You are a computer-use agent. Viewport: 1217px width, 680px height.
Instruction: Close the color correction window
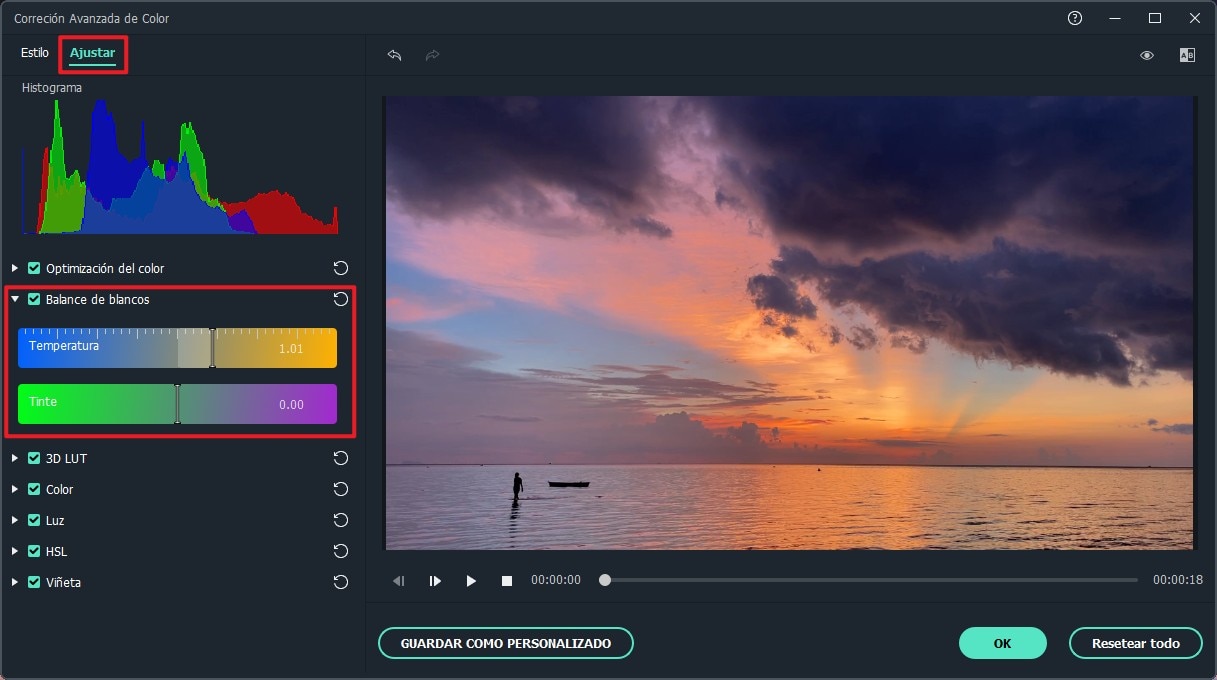[x=1195, y=18]
